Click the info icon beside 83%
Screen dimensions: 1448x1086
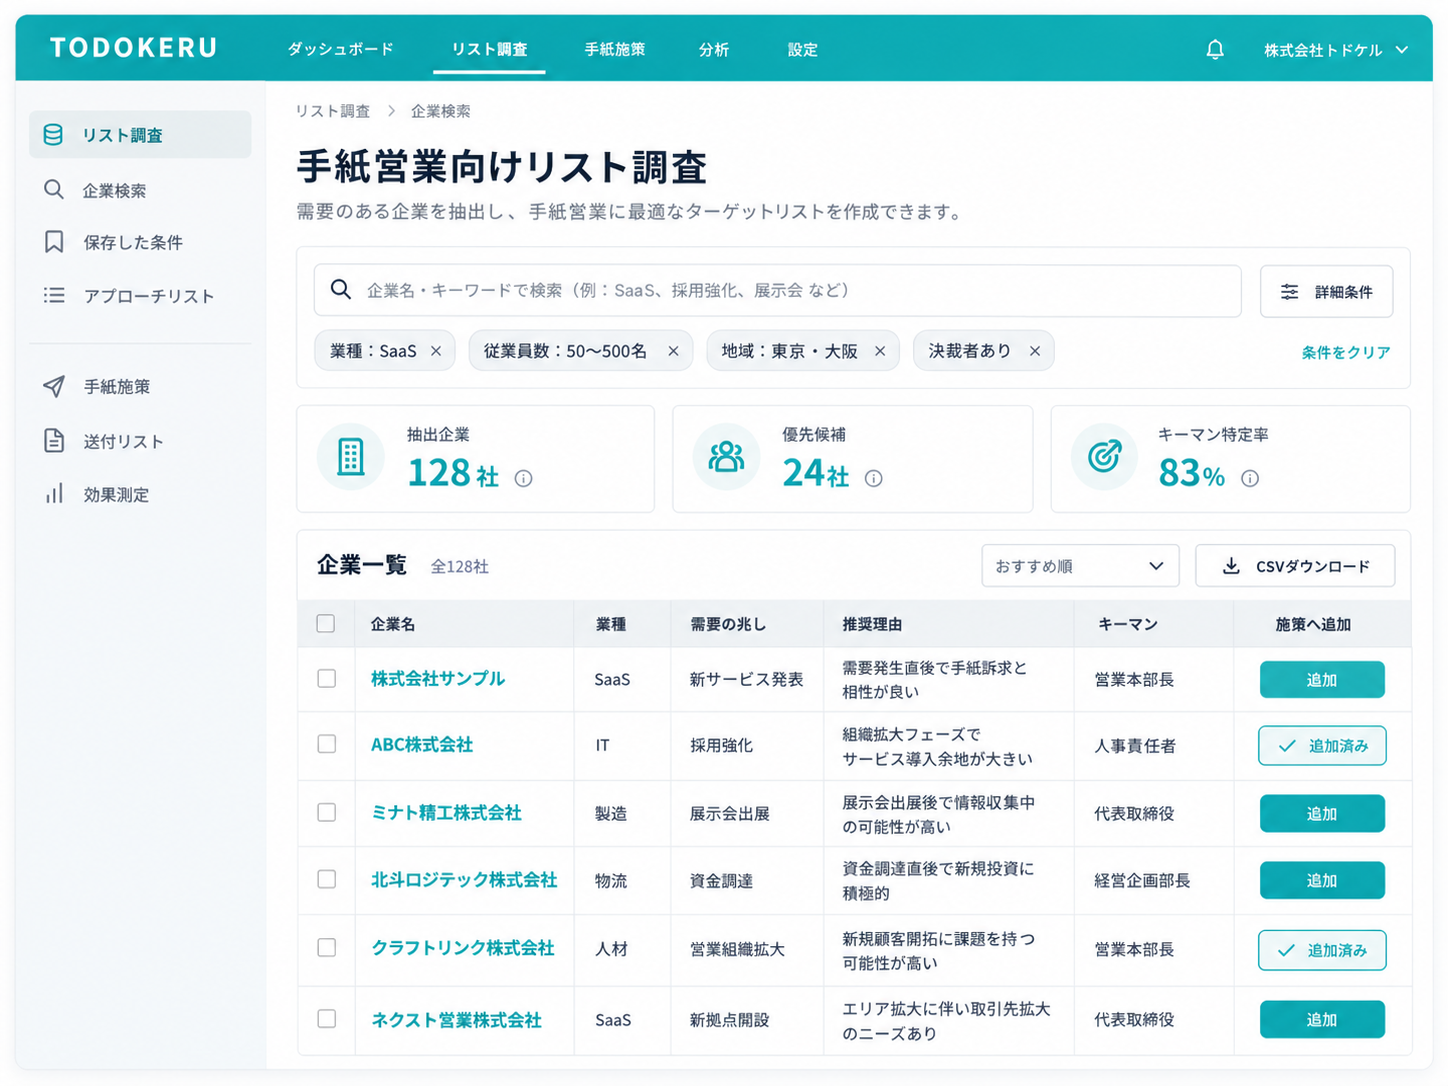1249,479
